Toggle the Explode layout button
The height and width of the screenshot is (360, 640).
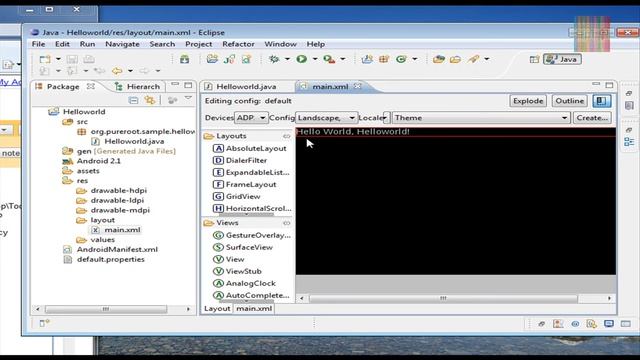pos(528,101)
